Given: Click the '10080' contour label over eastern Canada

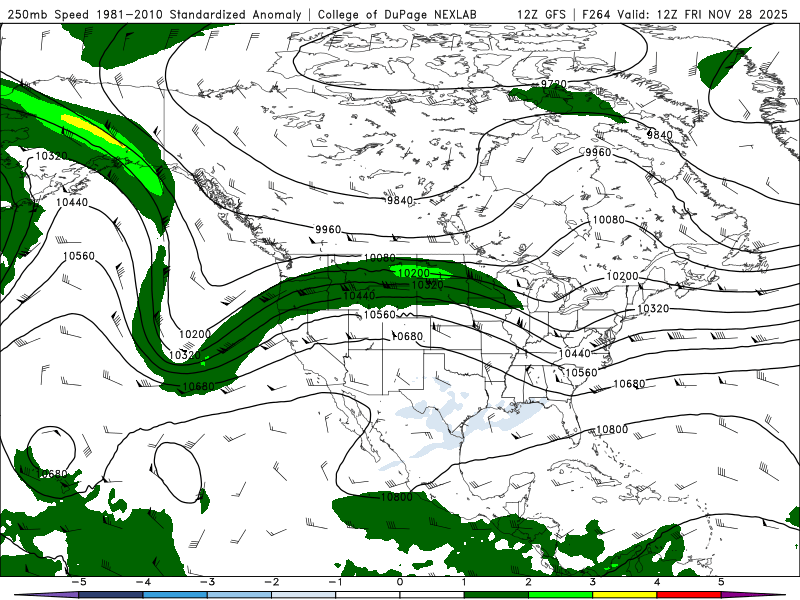Looking at the screenshot, I should (x=609, y=220).
